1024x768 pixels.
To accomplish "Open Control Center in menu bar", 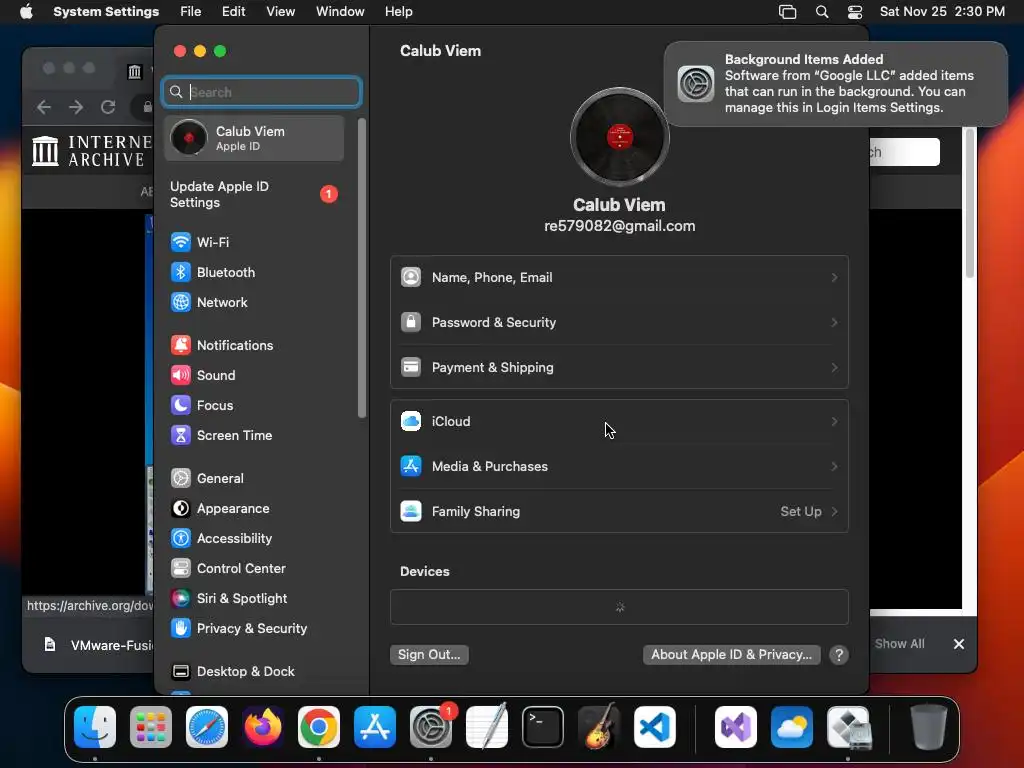I will [855, 12].
